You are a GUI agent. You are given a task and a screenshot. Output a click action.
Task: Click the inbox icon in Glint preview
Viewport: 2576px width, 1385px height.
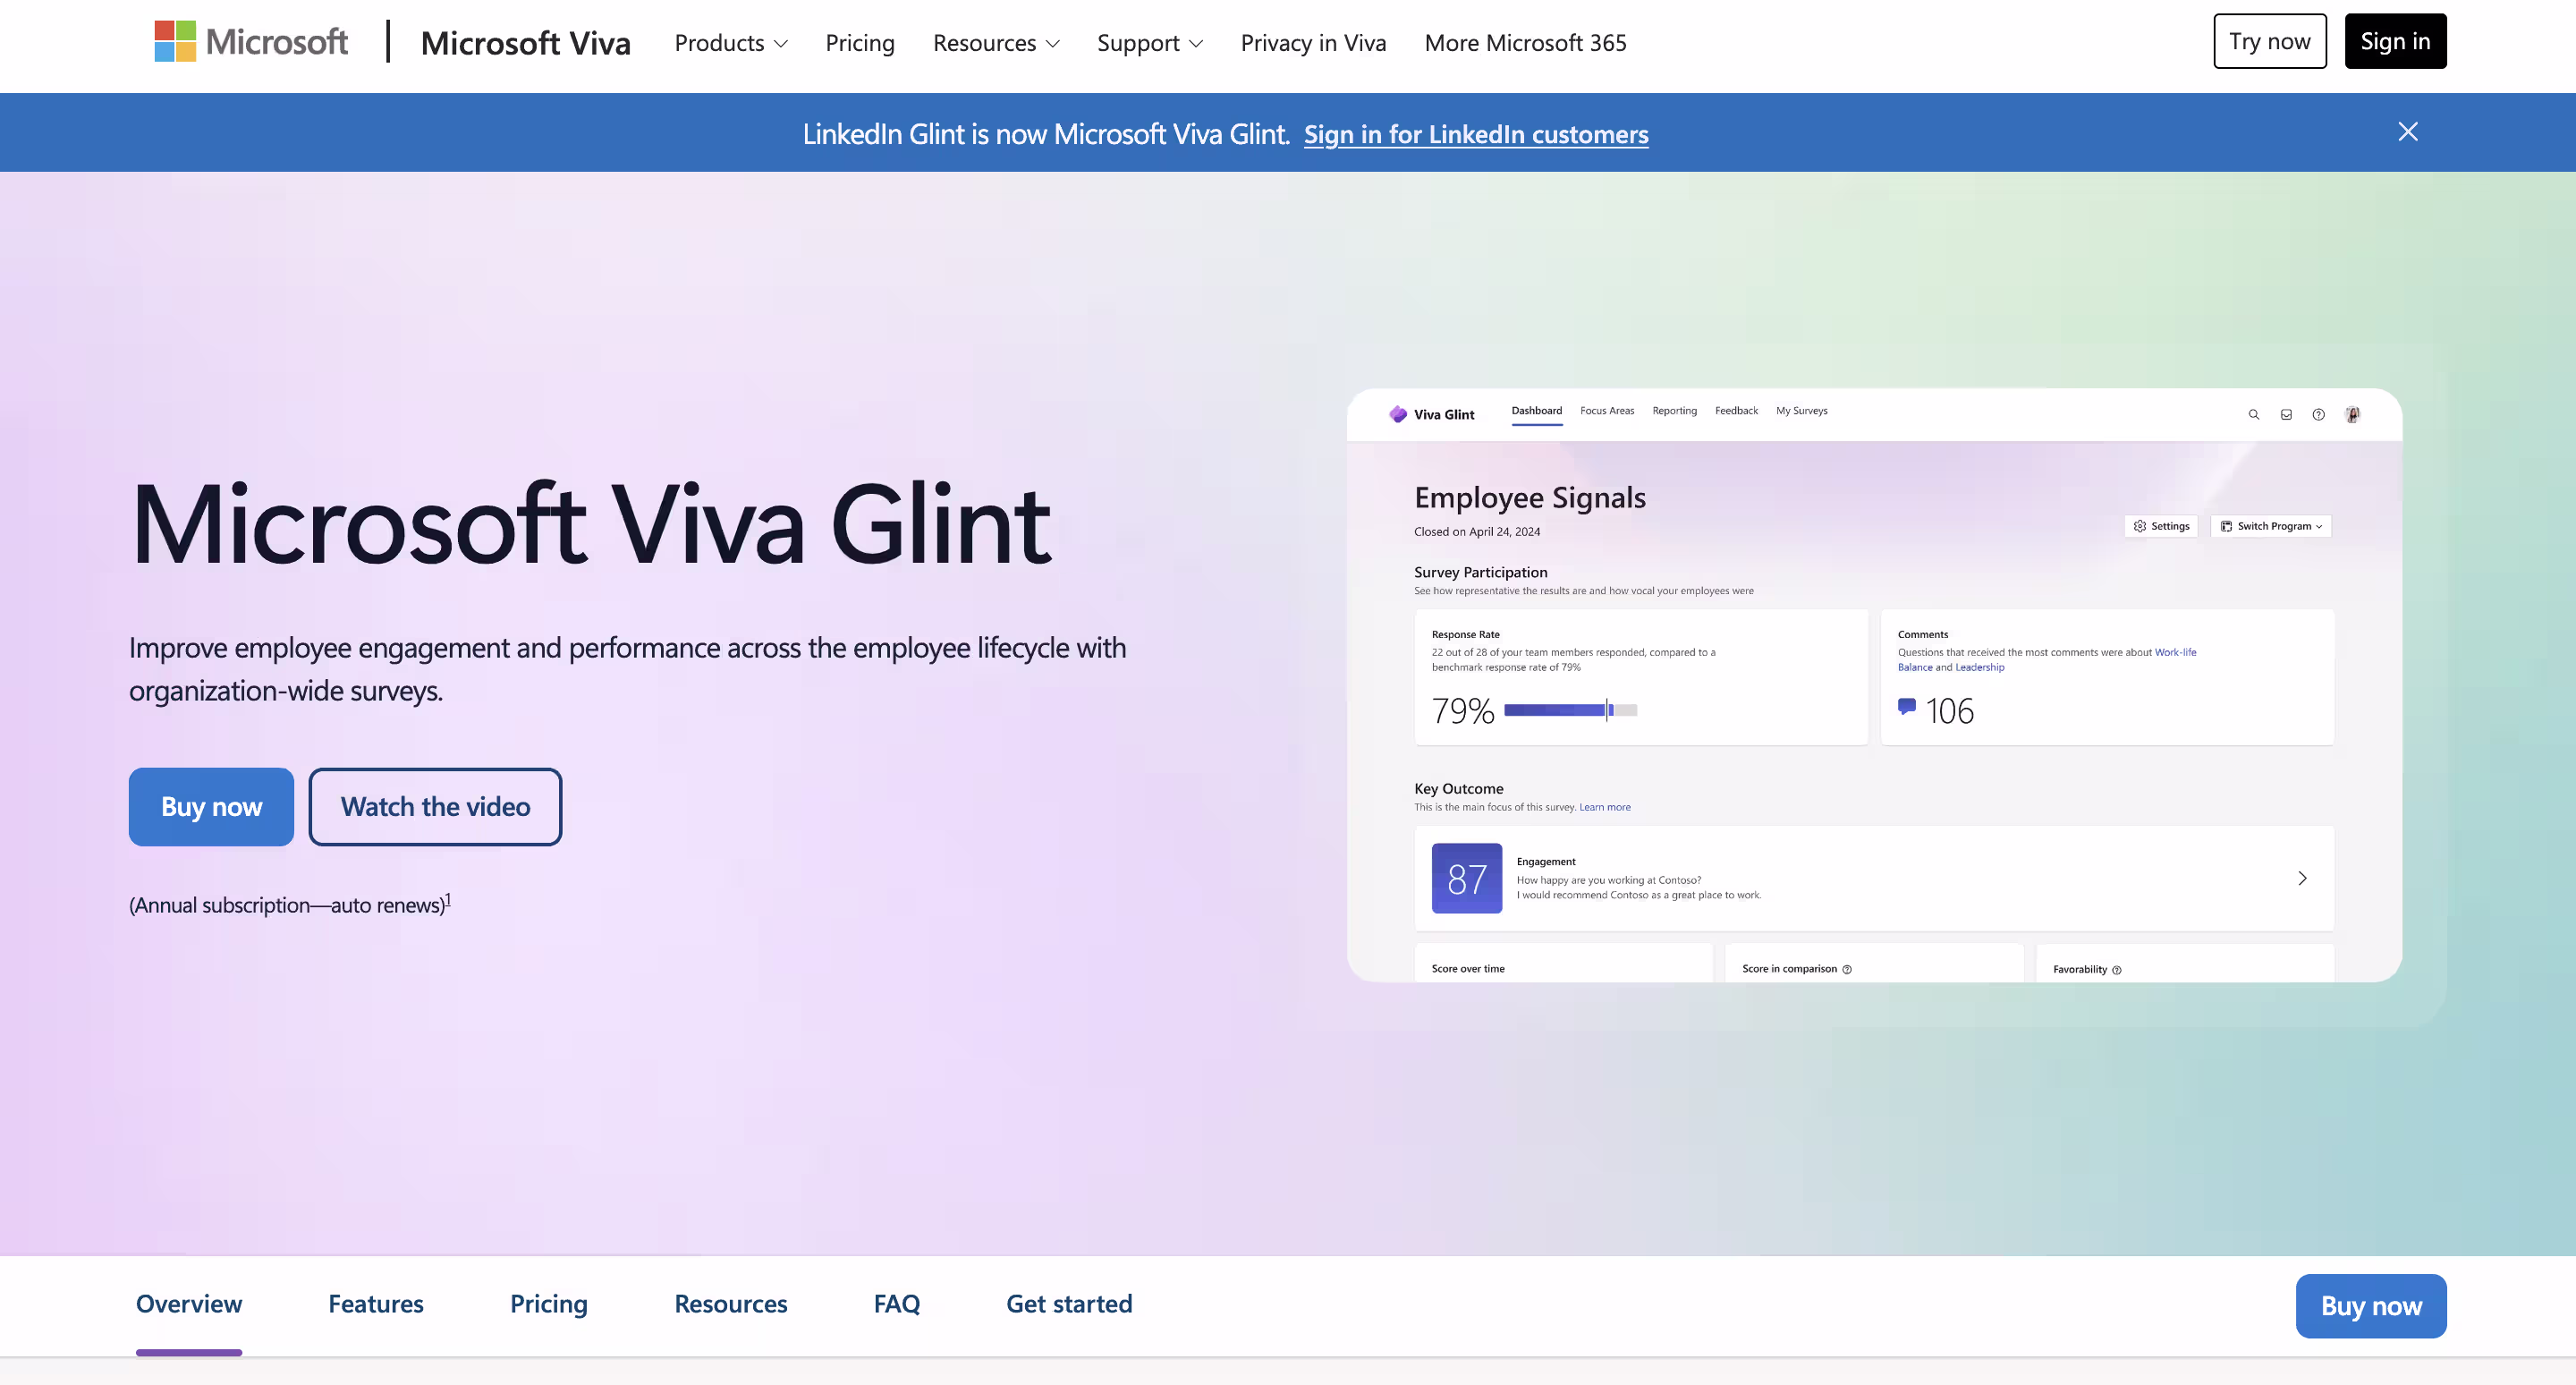(2285, 414)
